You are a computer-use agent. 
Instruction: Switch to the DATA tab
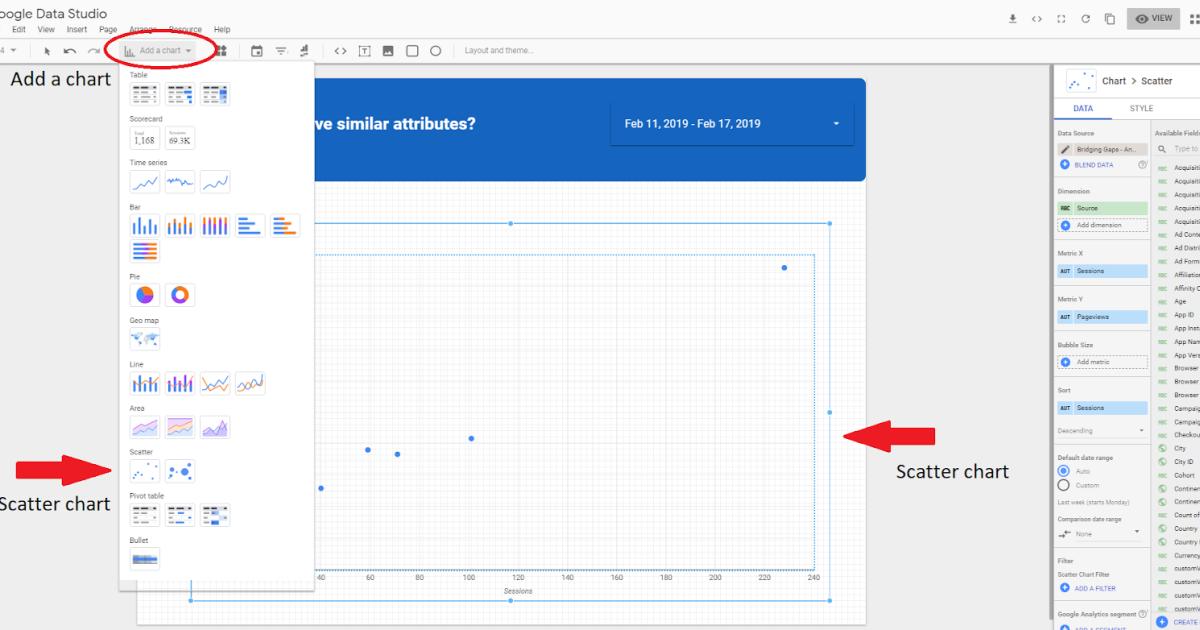pos(1083,109)
